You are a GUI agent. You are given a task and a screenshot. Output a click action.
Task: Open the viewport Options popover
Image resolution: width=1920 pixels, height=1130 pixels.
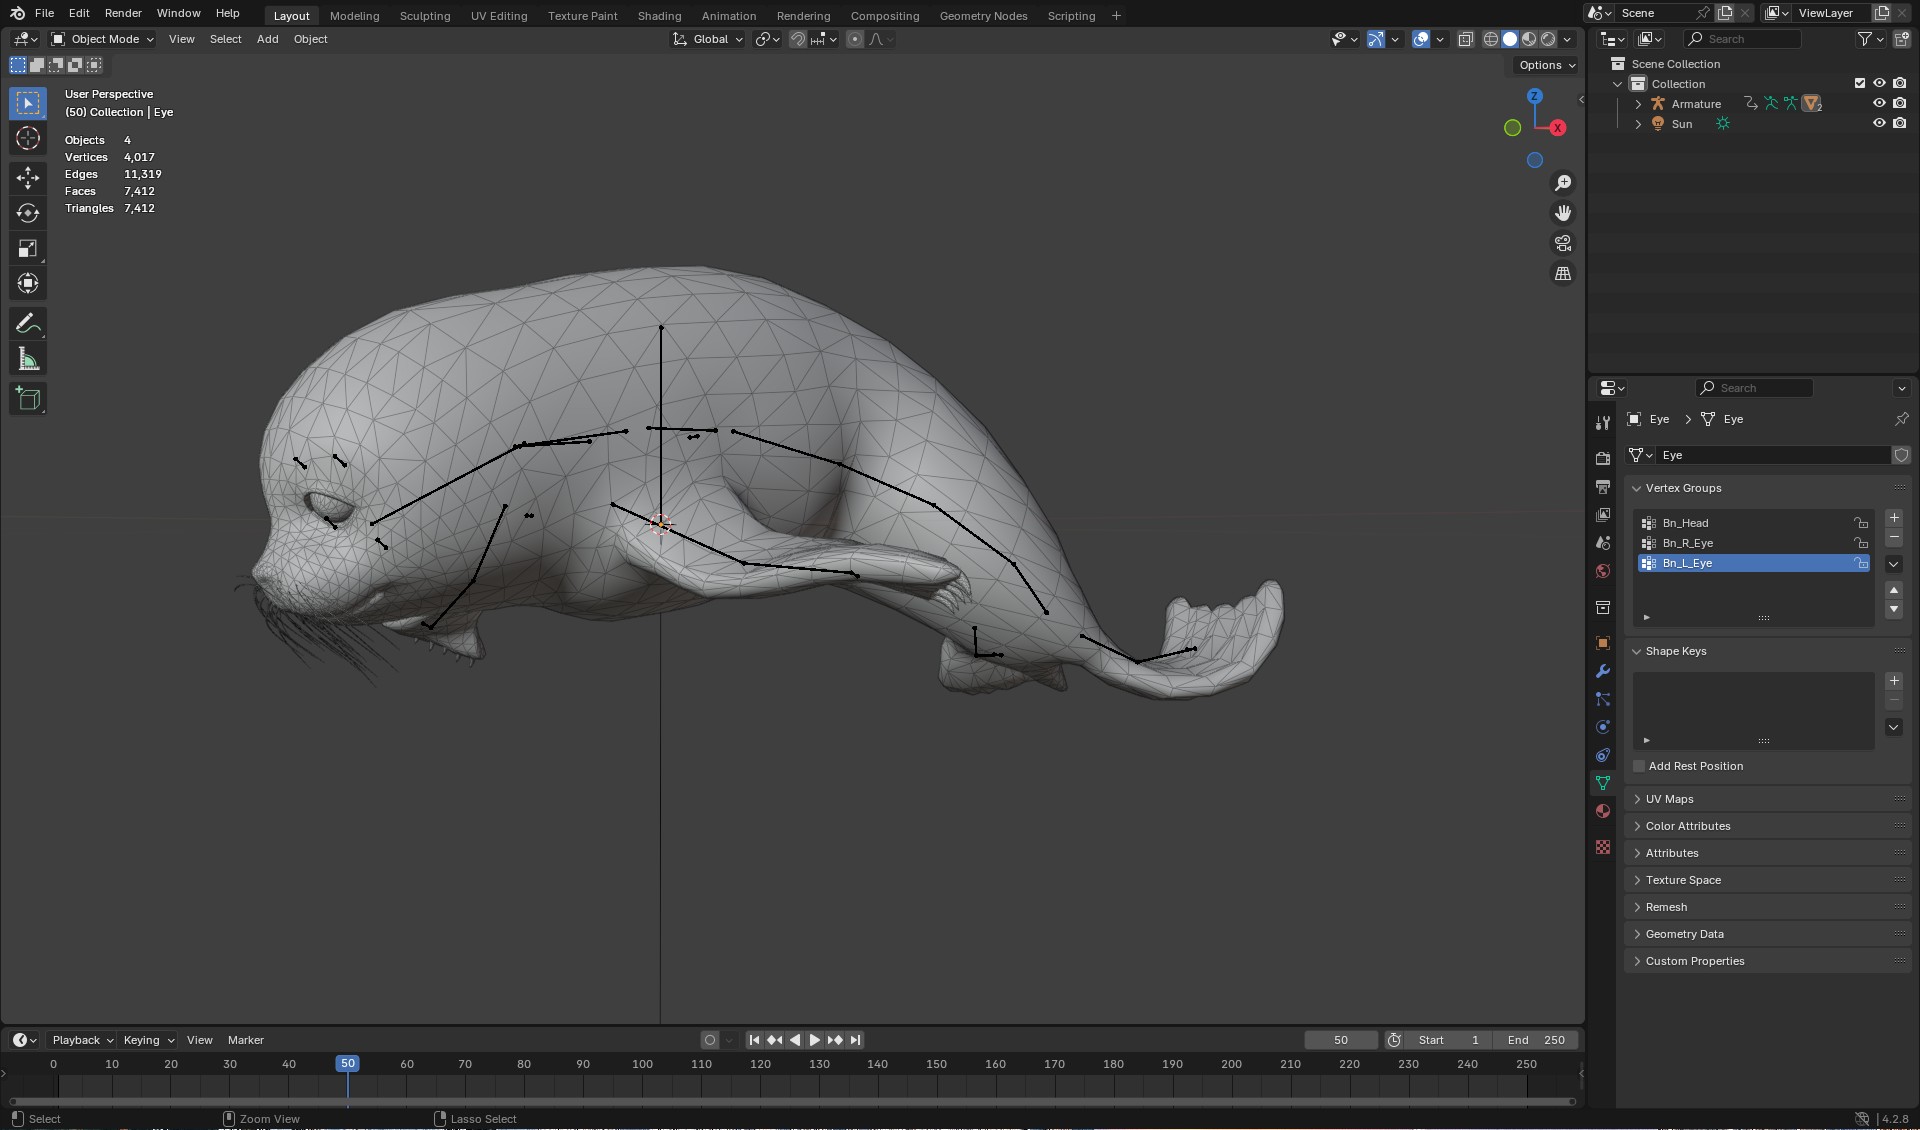click(1546, 65)
